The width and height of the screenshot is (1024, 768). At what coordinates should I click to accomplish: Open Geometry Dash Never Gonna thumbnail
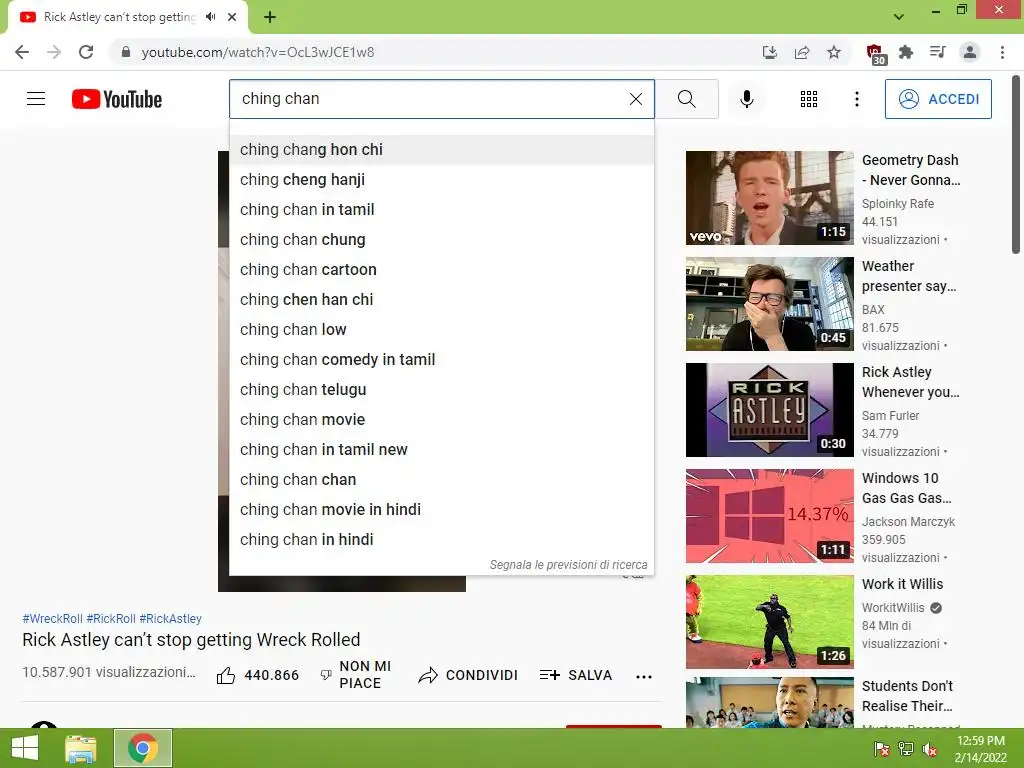769,198
